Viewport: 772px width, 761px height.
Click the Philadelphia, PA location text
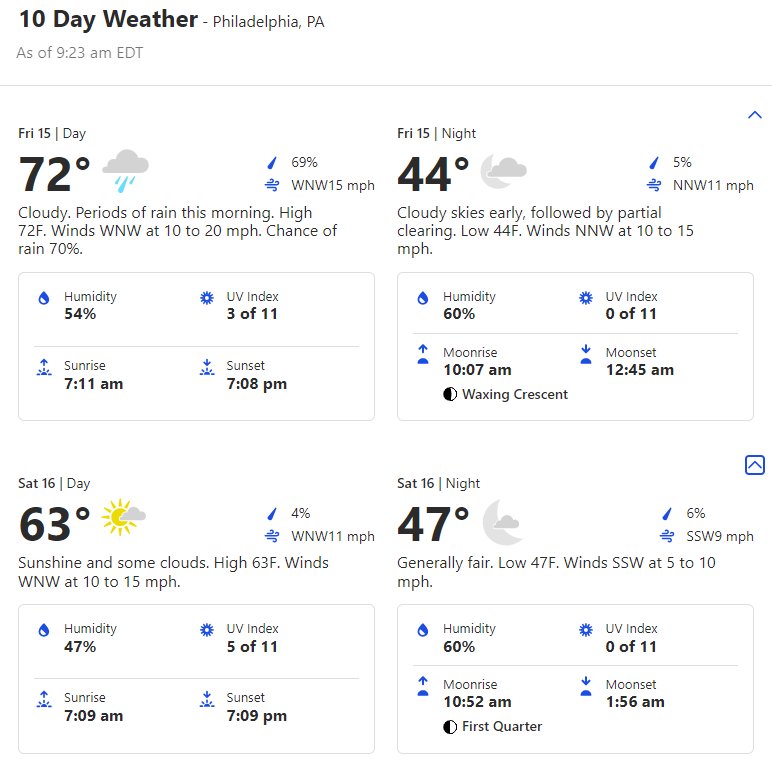268,22
